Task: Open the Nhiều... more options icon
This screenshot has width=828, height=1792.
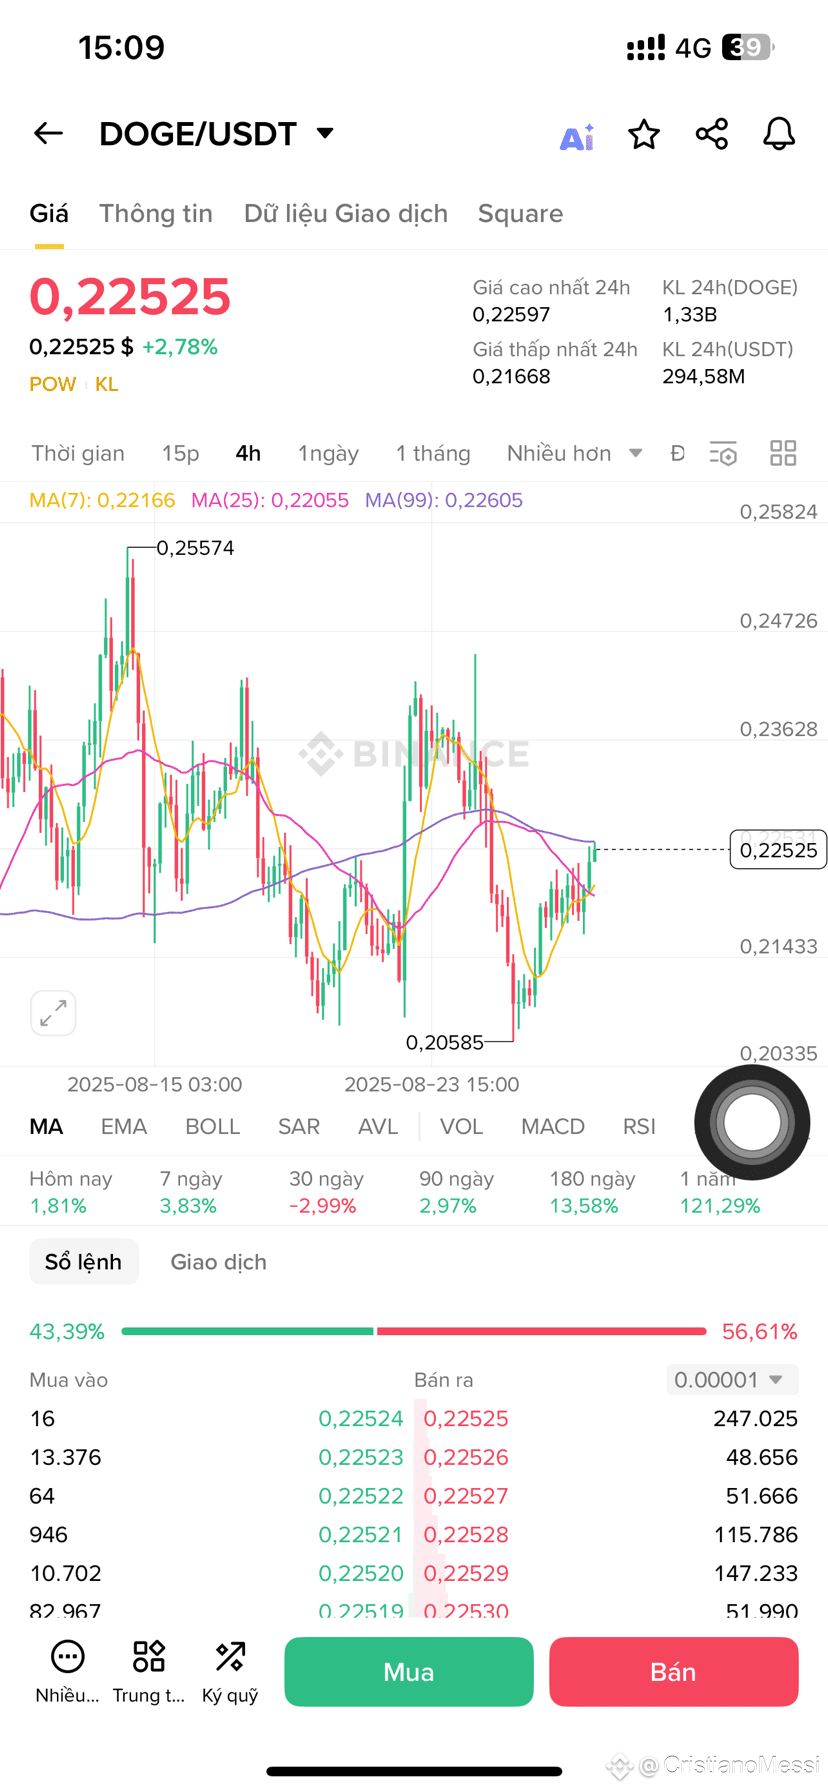Action: 67,1672
